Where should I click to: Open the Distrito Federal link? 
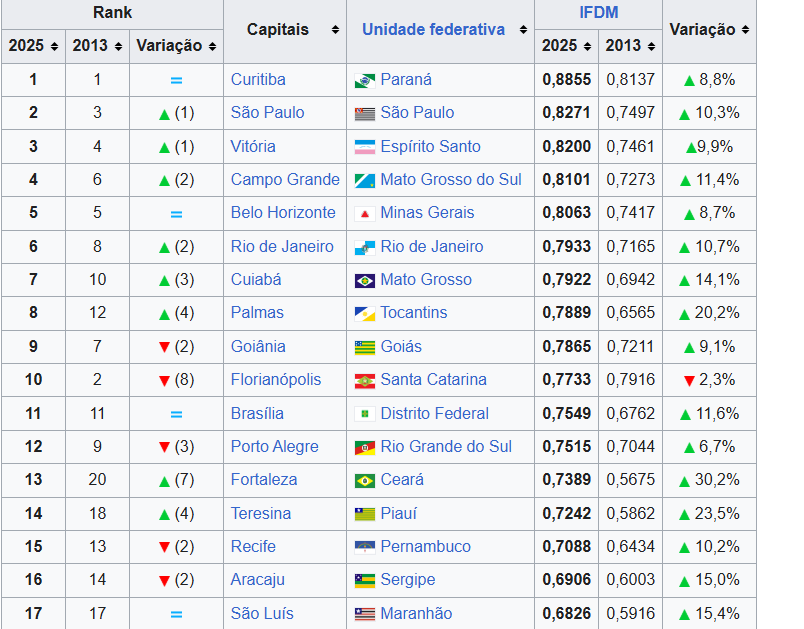pos(434,413)
